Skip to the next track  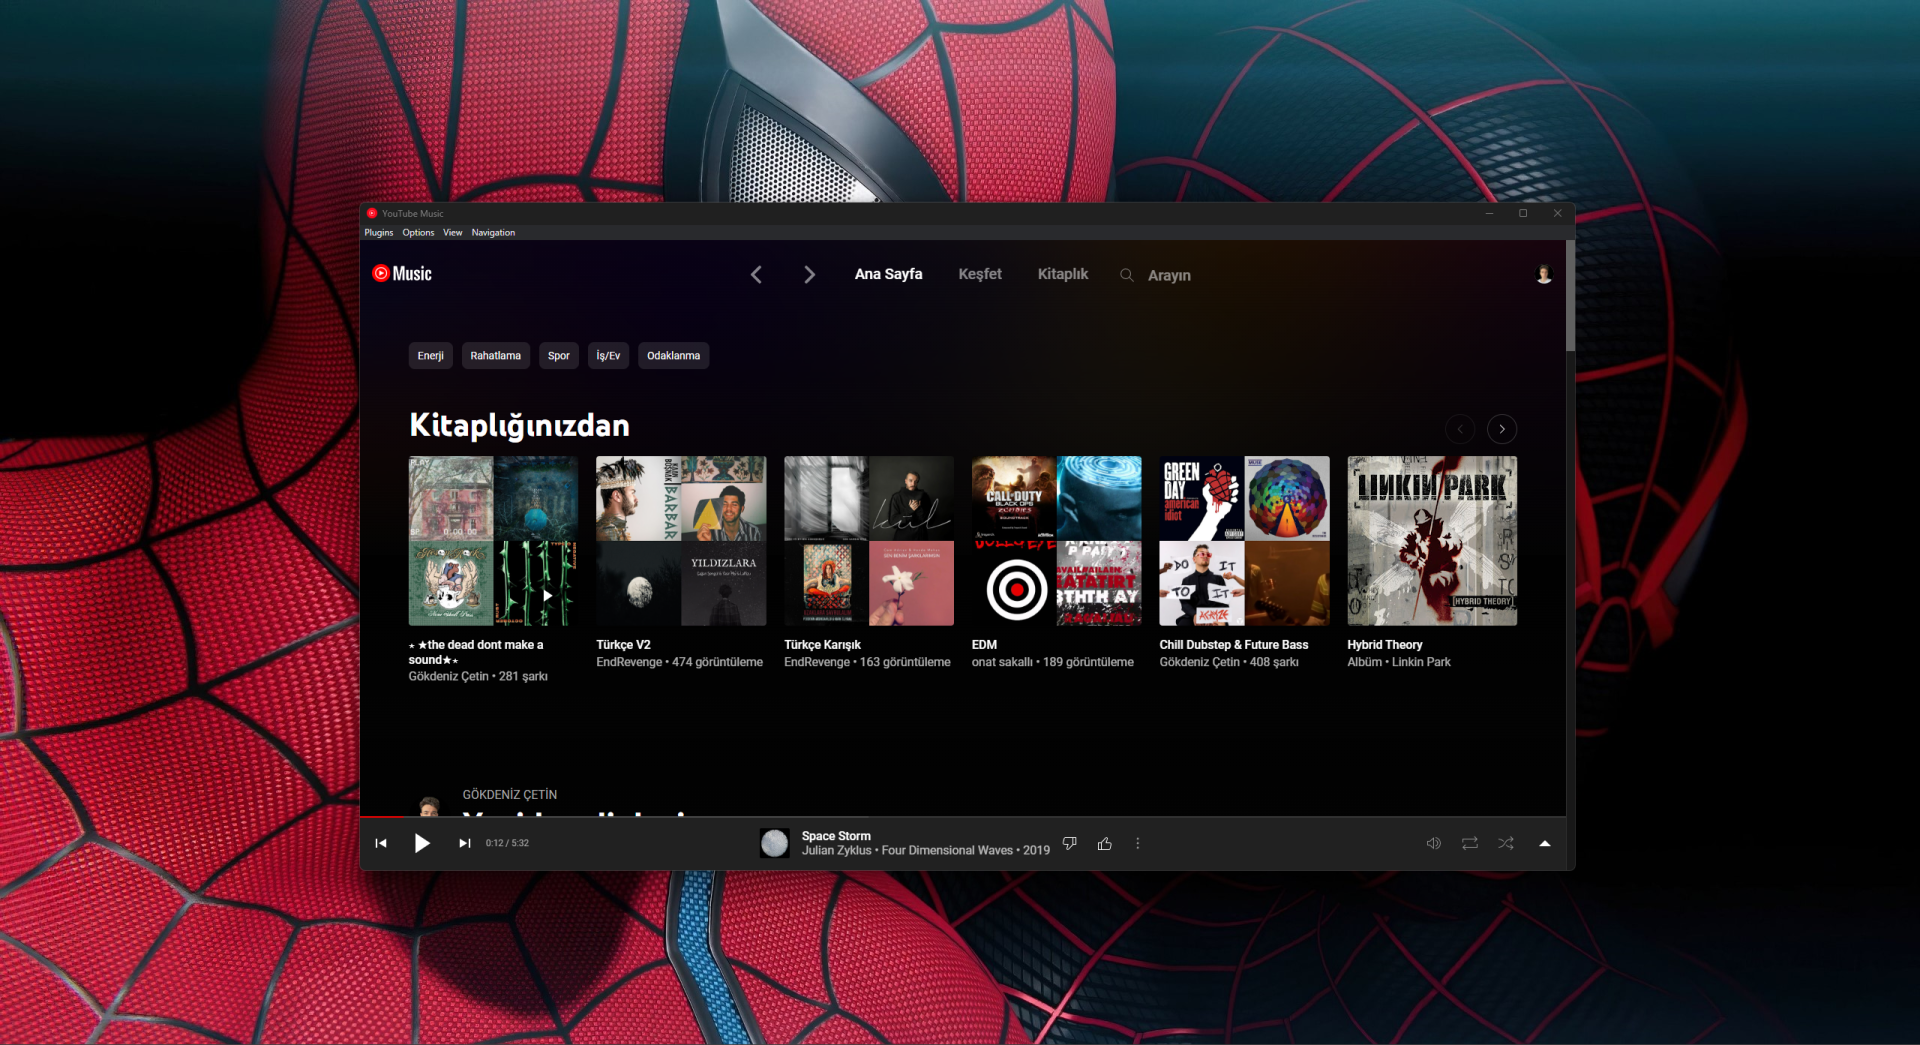(464, 843)
